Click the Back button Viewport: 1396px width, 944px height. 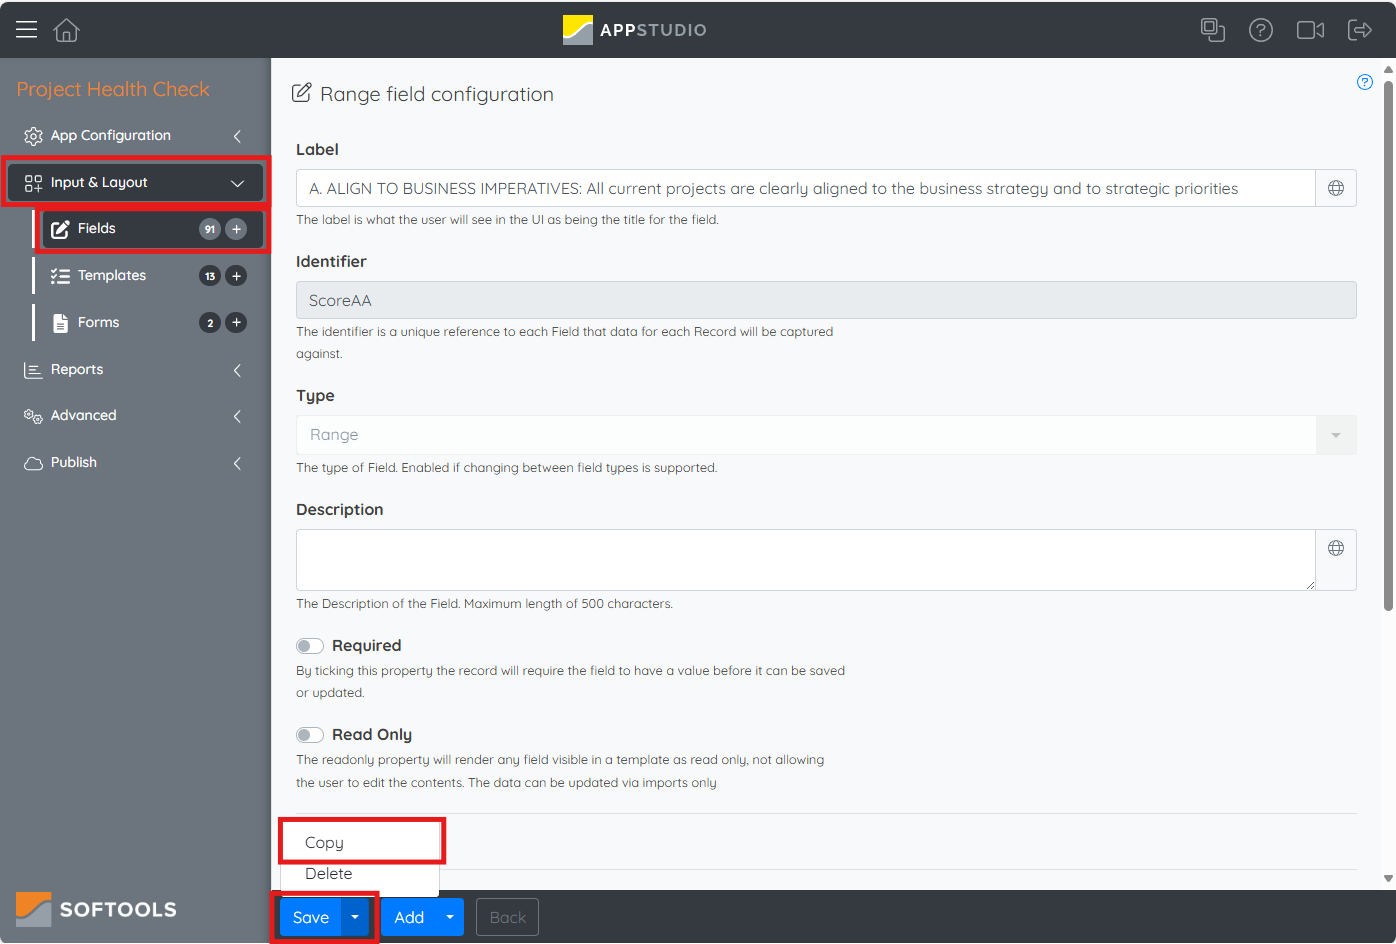(507, 917)
